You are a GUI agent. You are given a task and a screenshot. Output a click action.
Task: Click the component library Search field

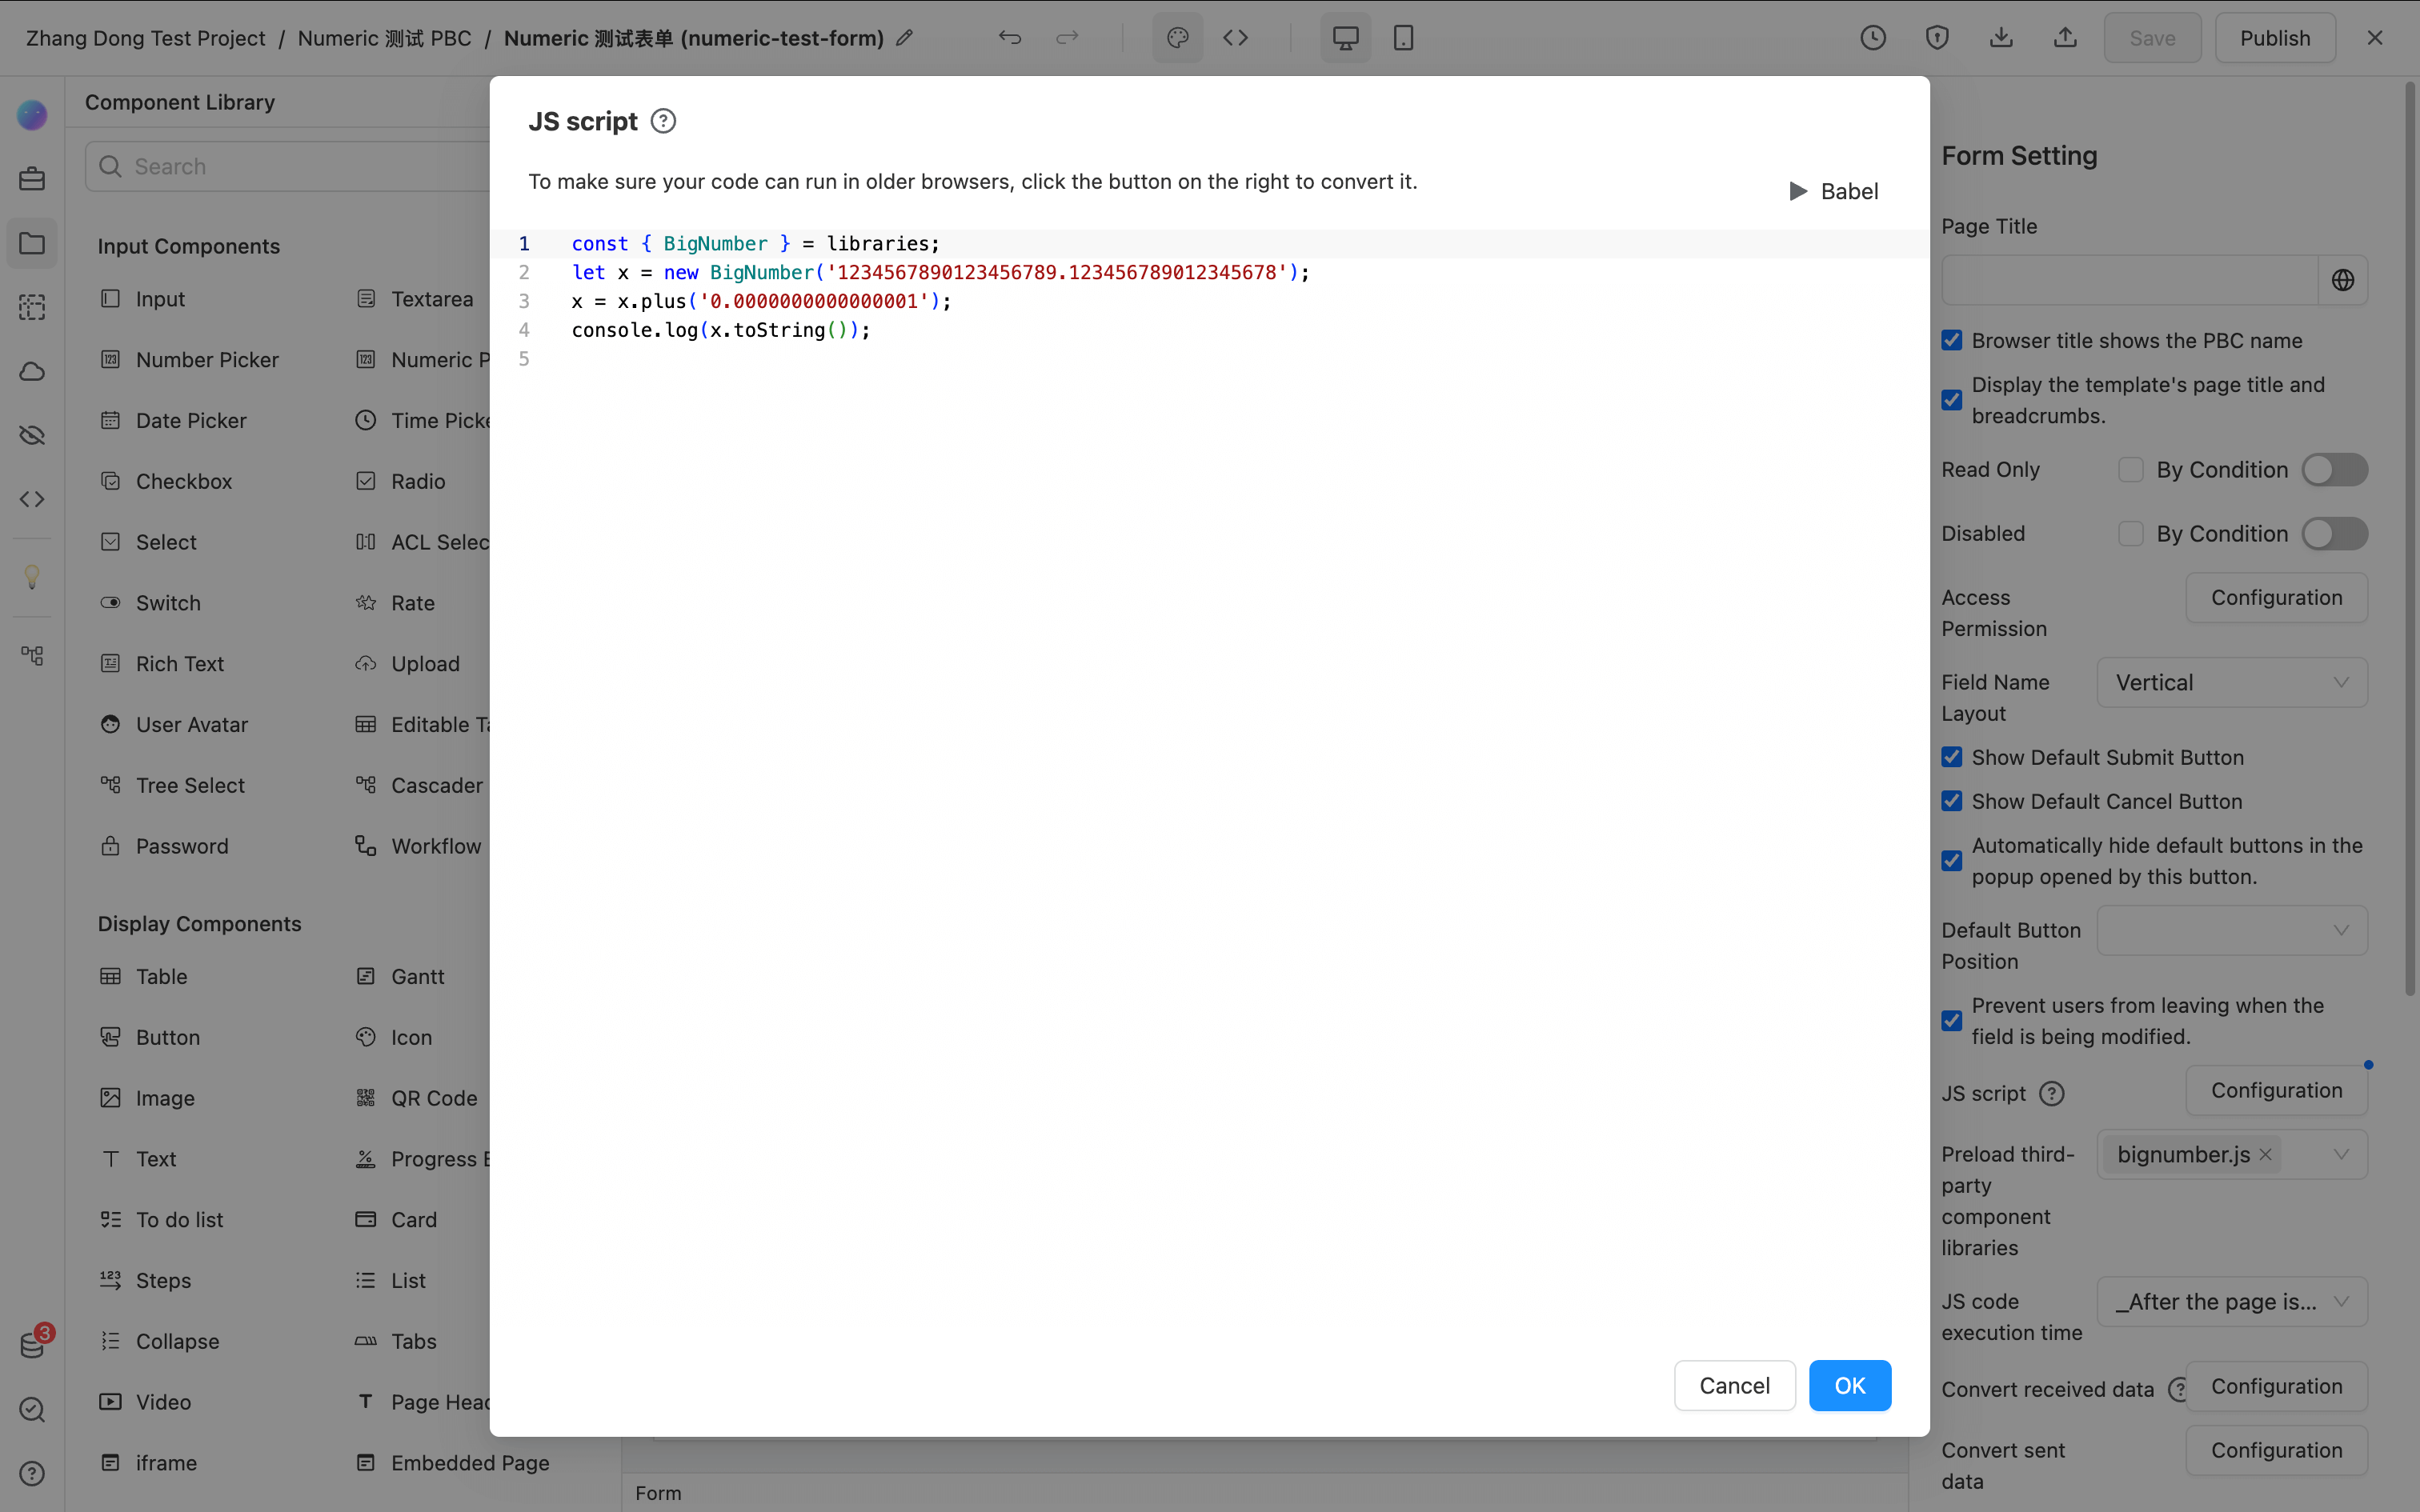point(290,166)
